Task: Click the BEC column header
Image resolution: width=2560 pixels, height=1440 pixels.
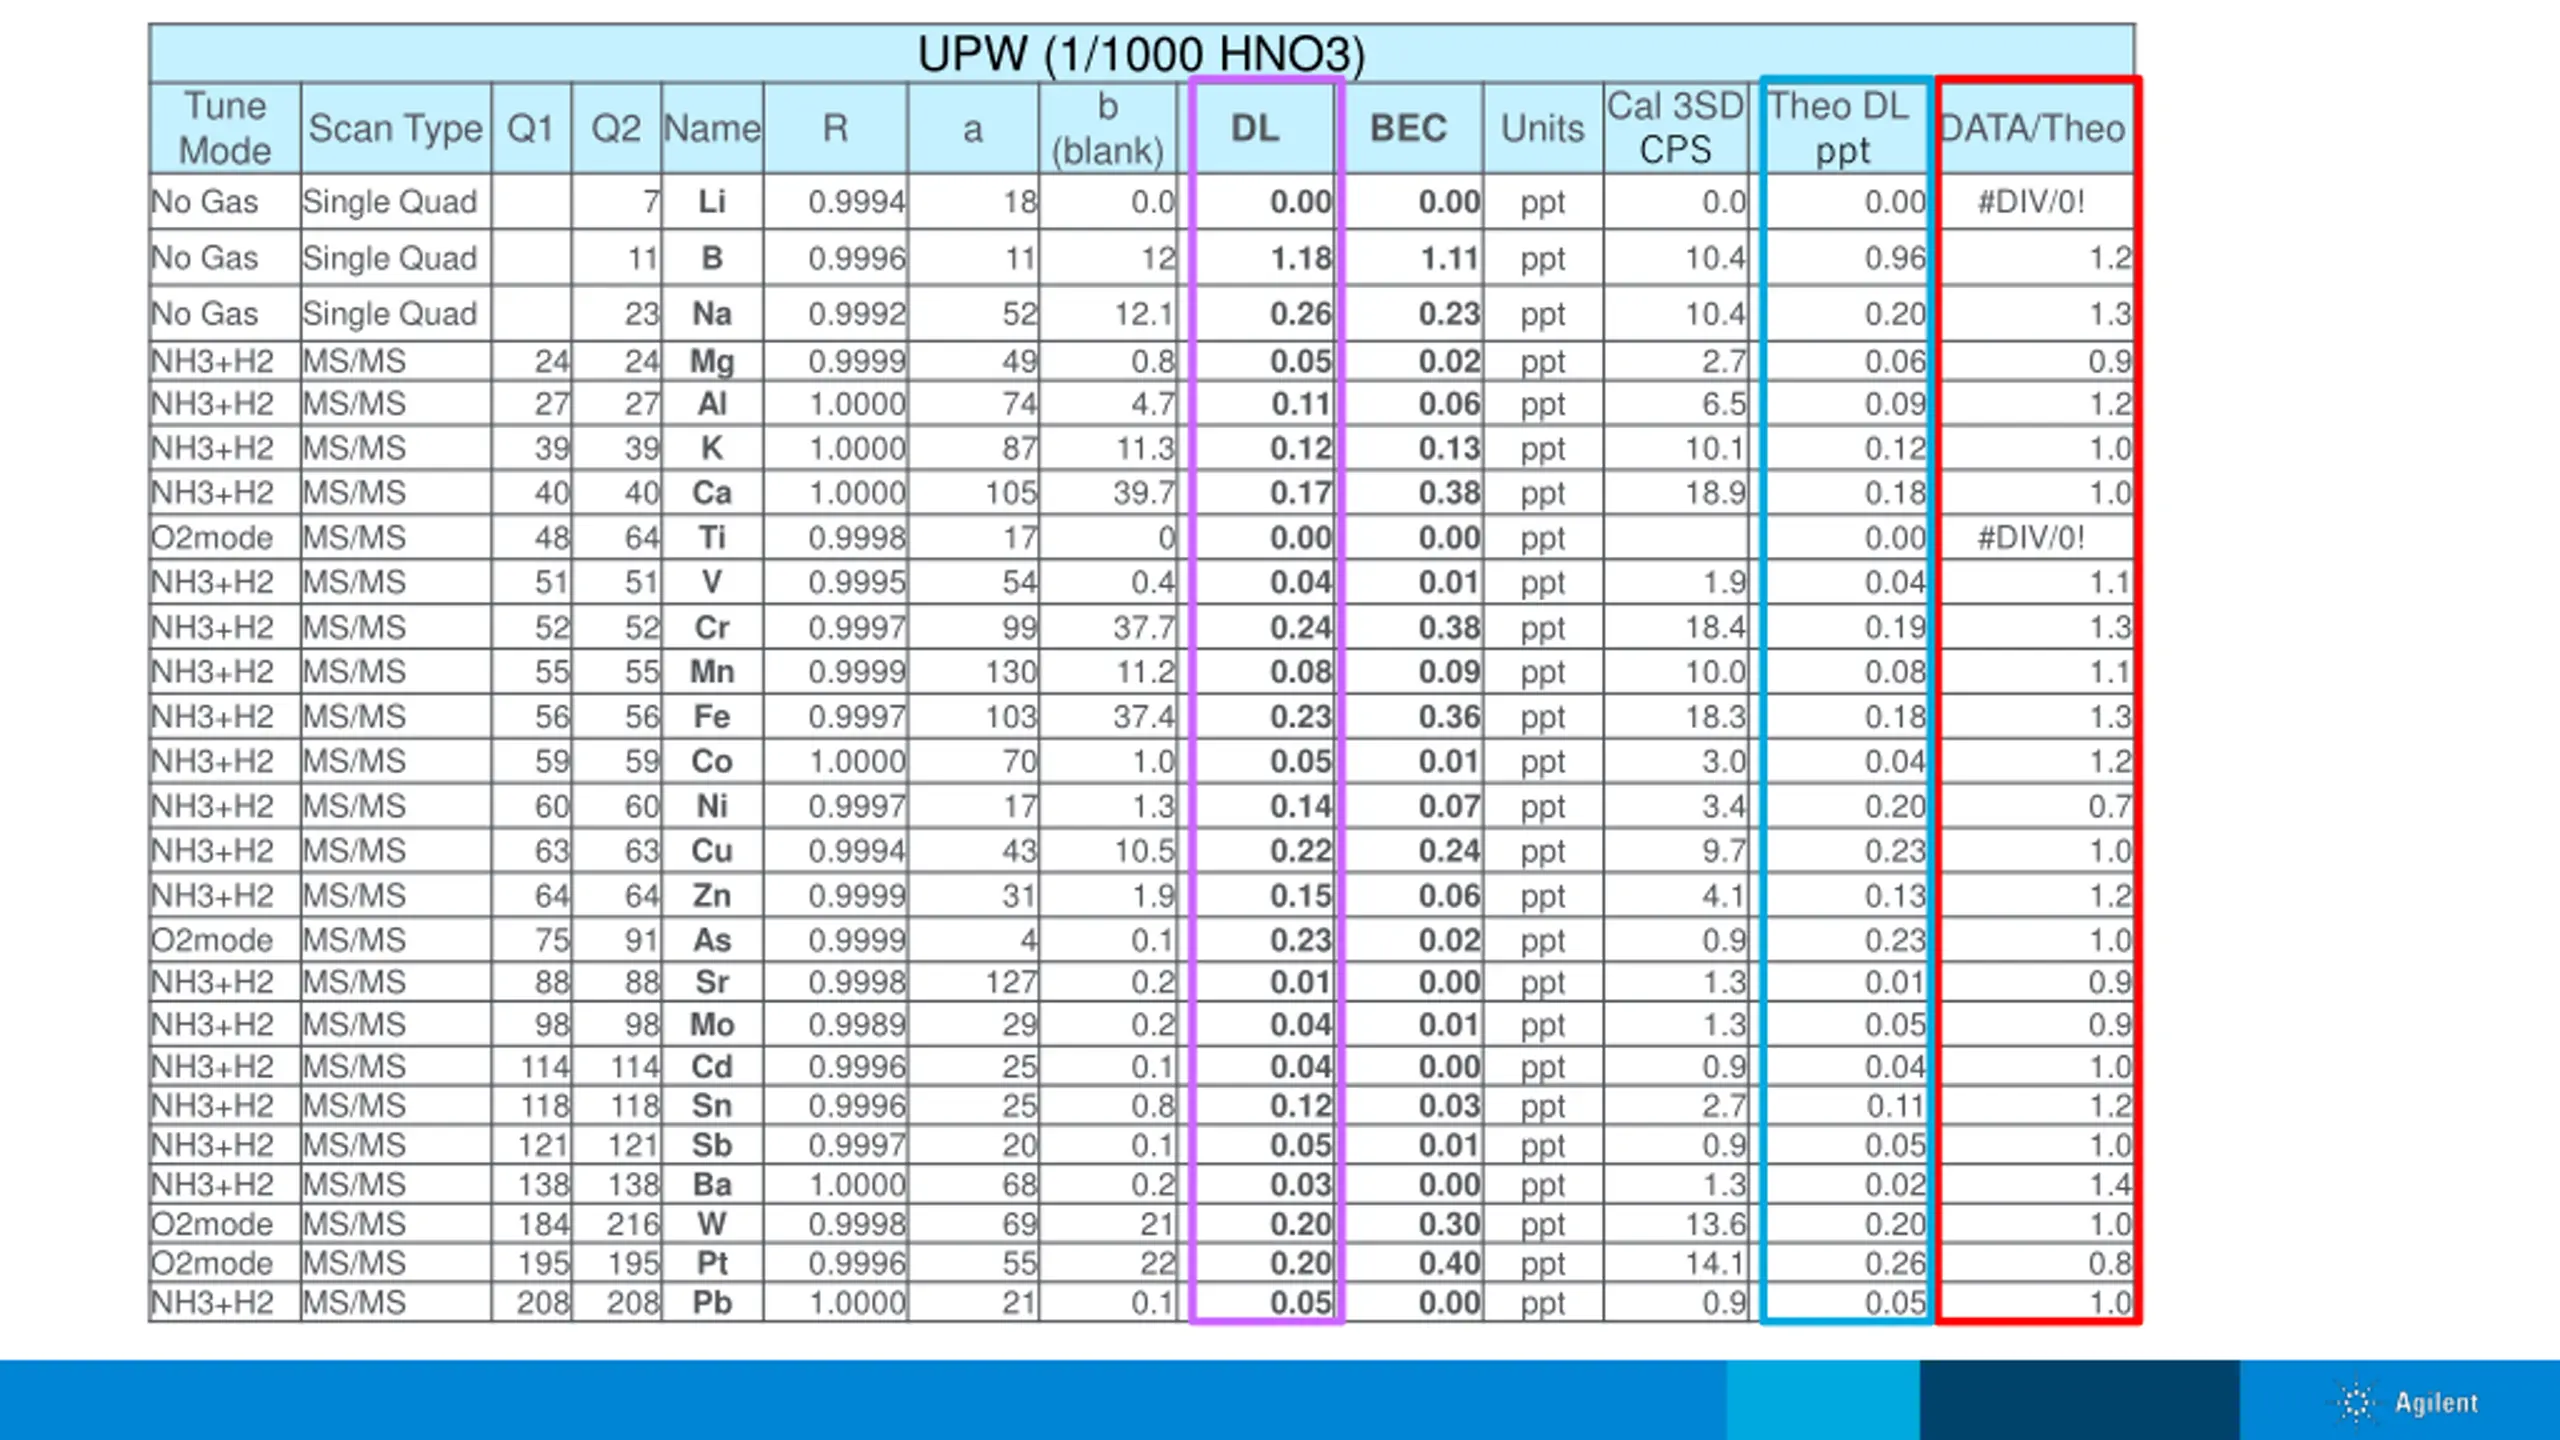Action: click(x=1409, y=128)
